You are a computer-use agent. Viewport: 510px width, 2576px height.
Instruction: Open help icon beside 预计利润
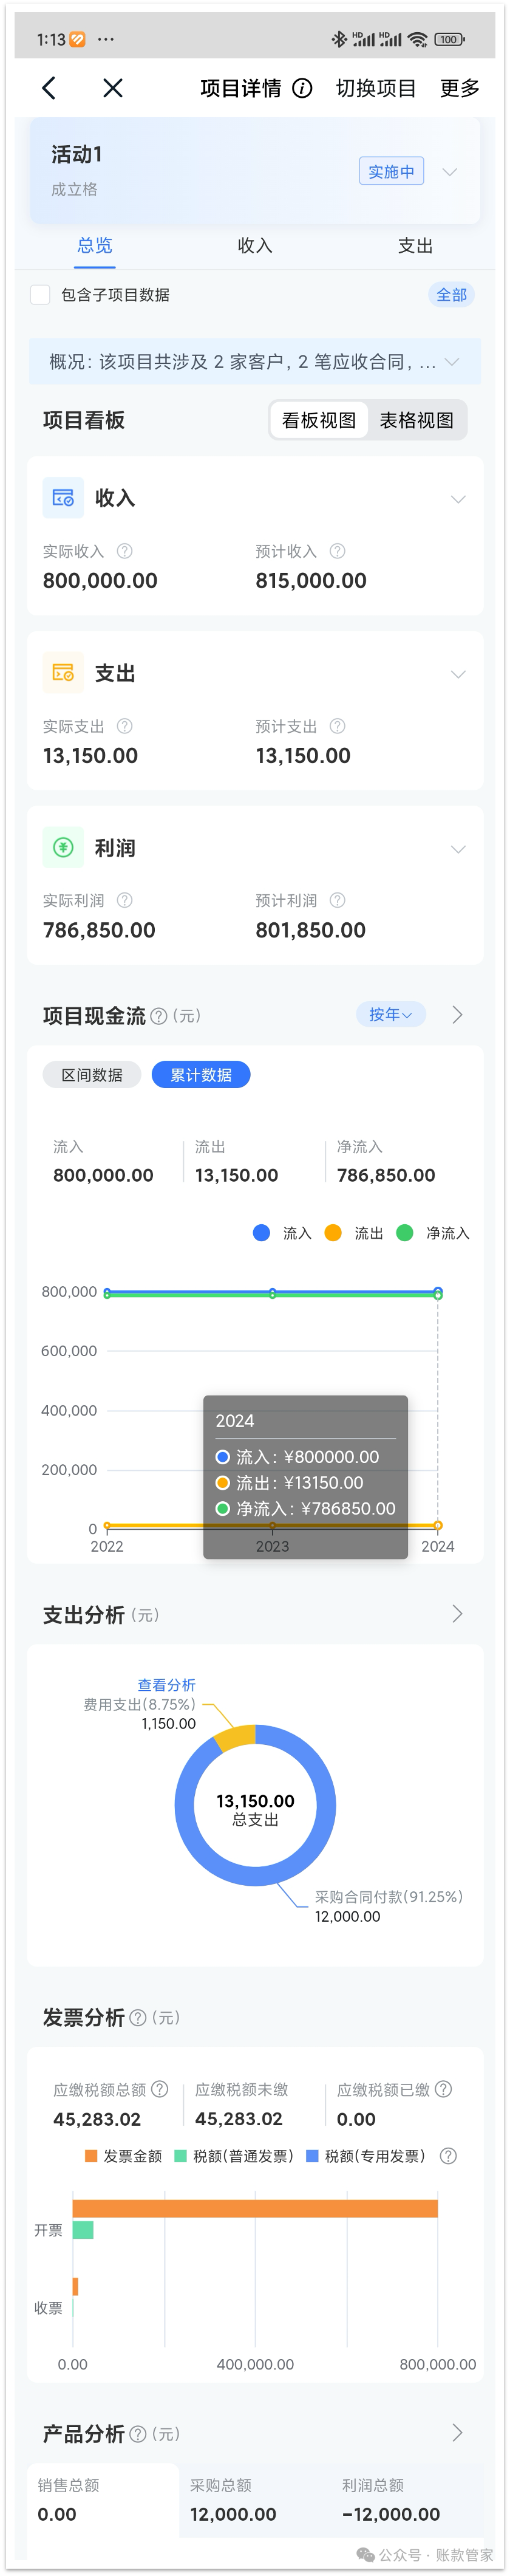[338, 900]
